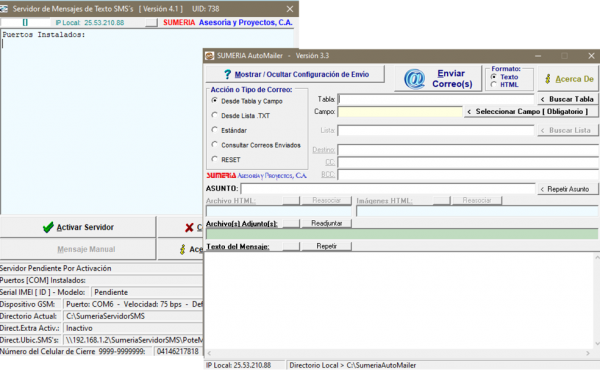This screenshot has height=370, width=600.
Task: Click Repetir next to Texto del Mensaje
Action: pos(326,246)
